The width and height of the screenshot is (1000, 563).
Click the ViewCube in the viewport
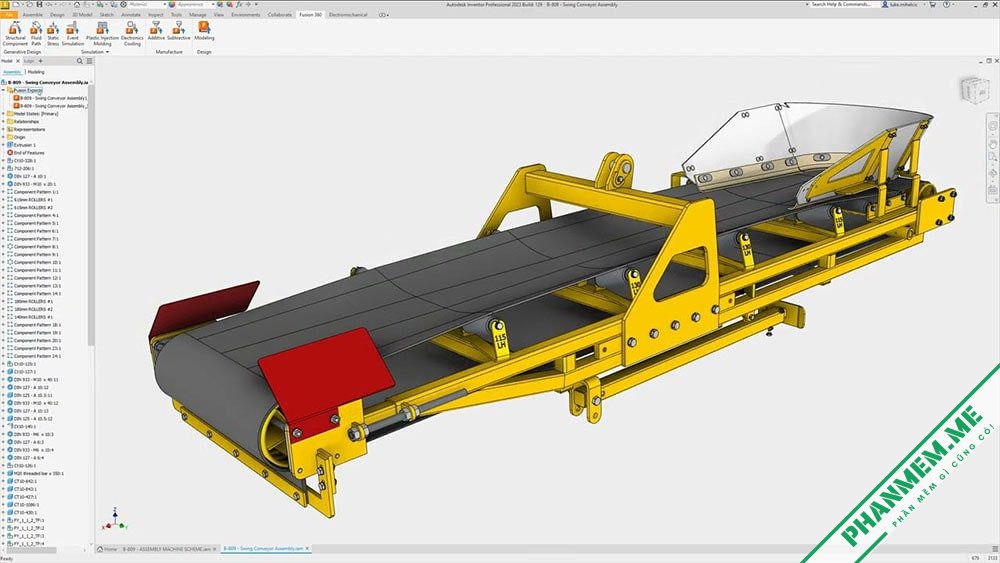975,89
